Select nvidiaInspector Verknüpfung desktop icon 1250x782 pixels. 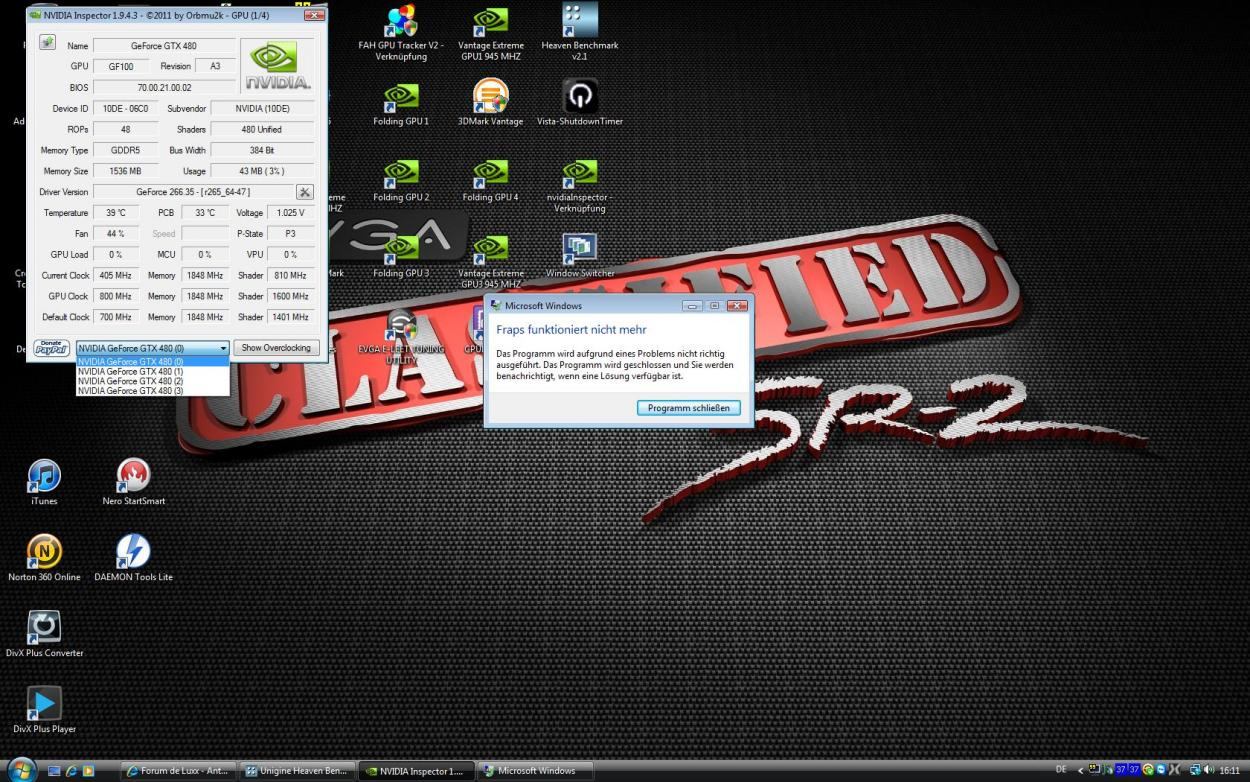[580, 186]
